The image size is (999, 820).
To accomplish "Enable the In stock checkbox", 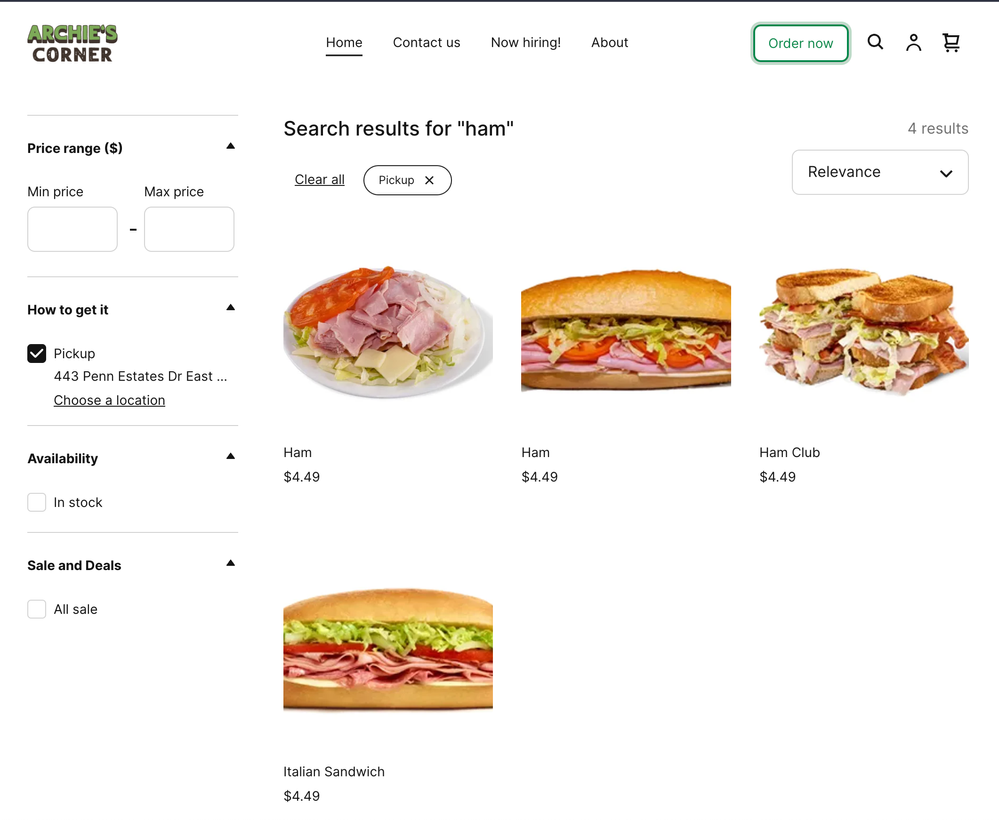I will (37, 502).
